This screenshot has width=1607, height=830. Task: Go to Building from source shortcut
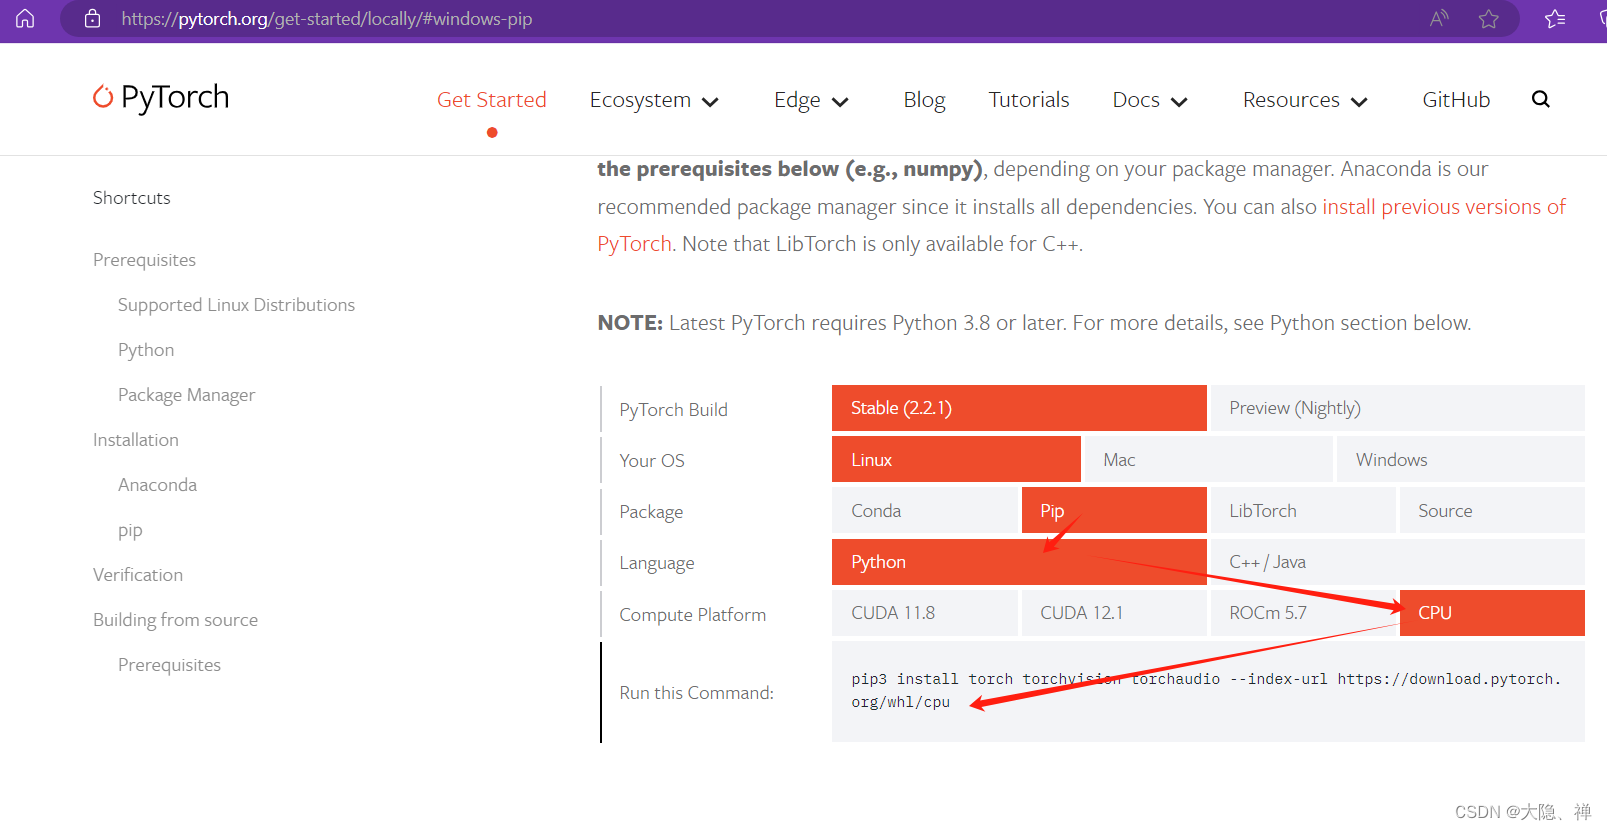pos(175,620)
